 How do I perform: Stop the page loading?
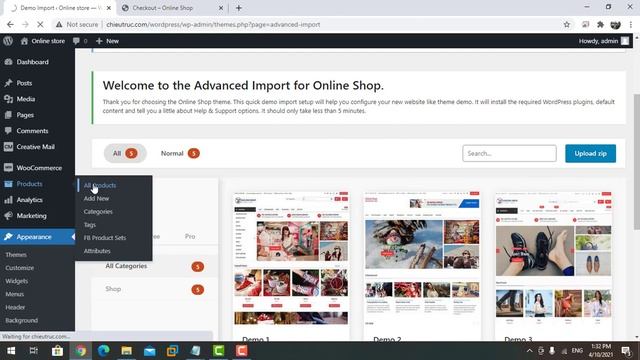pyautogui.click(x=40, y=24)
